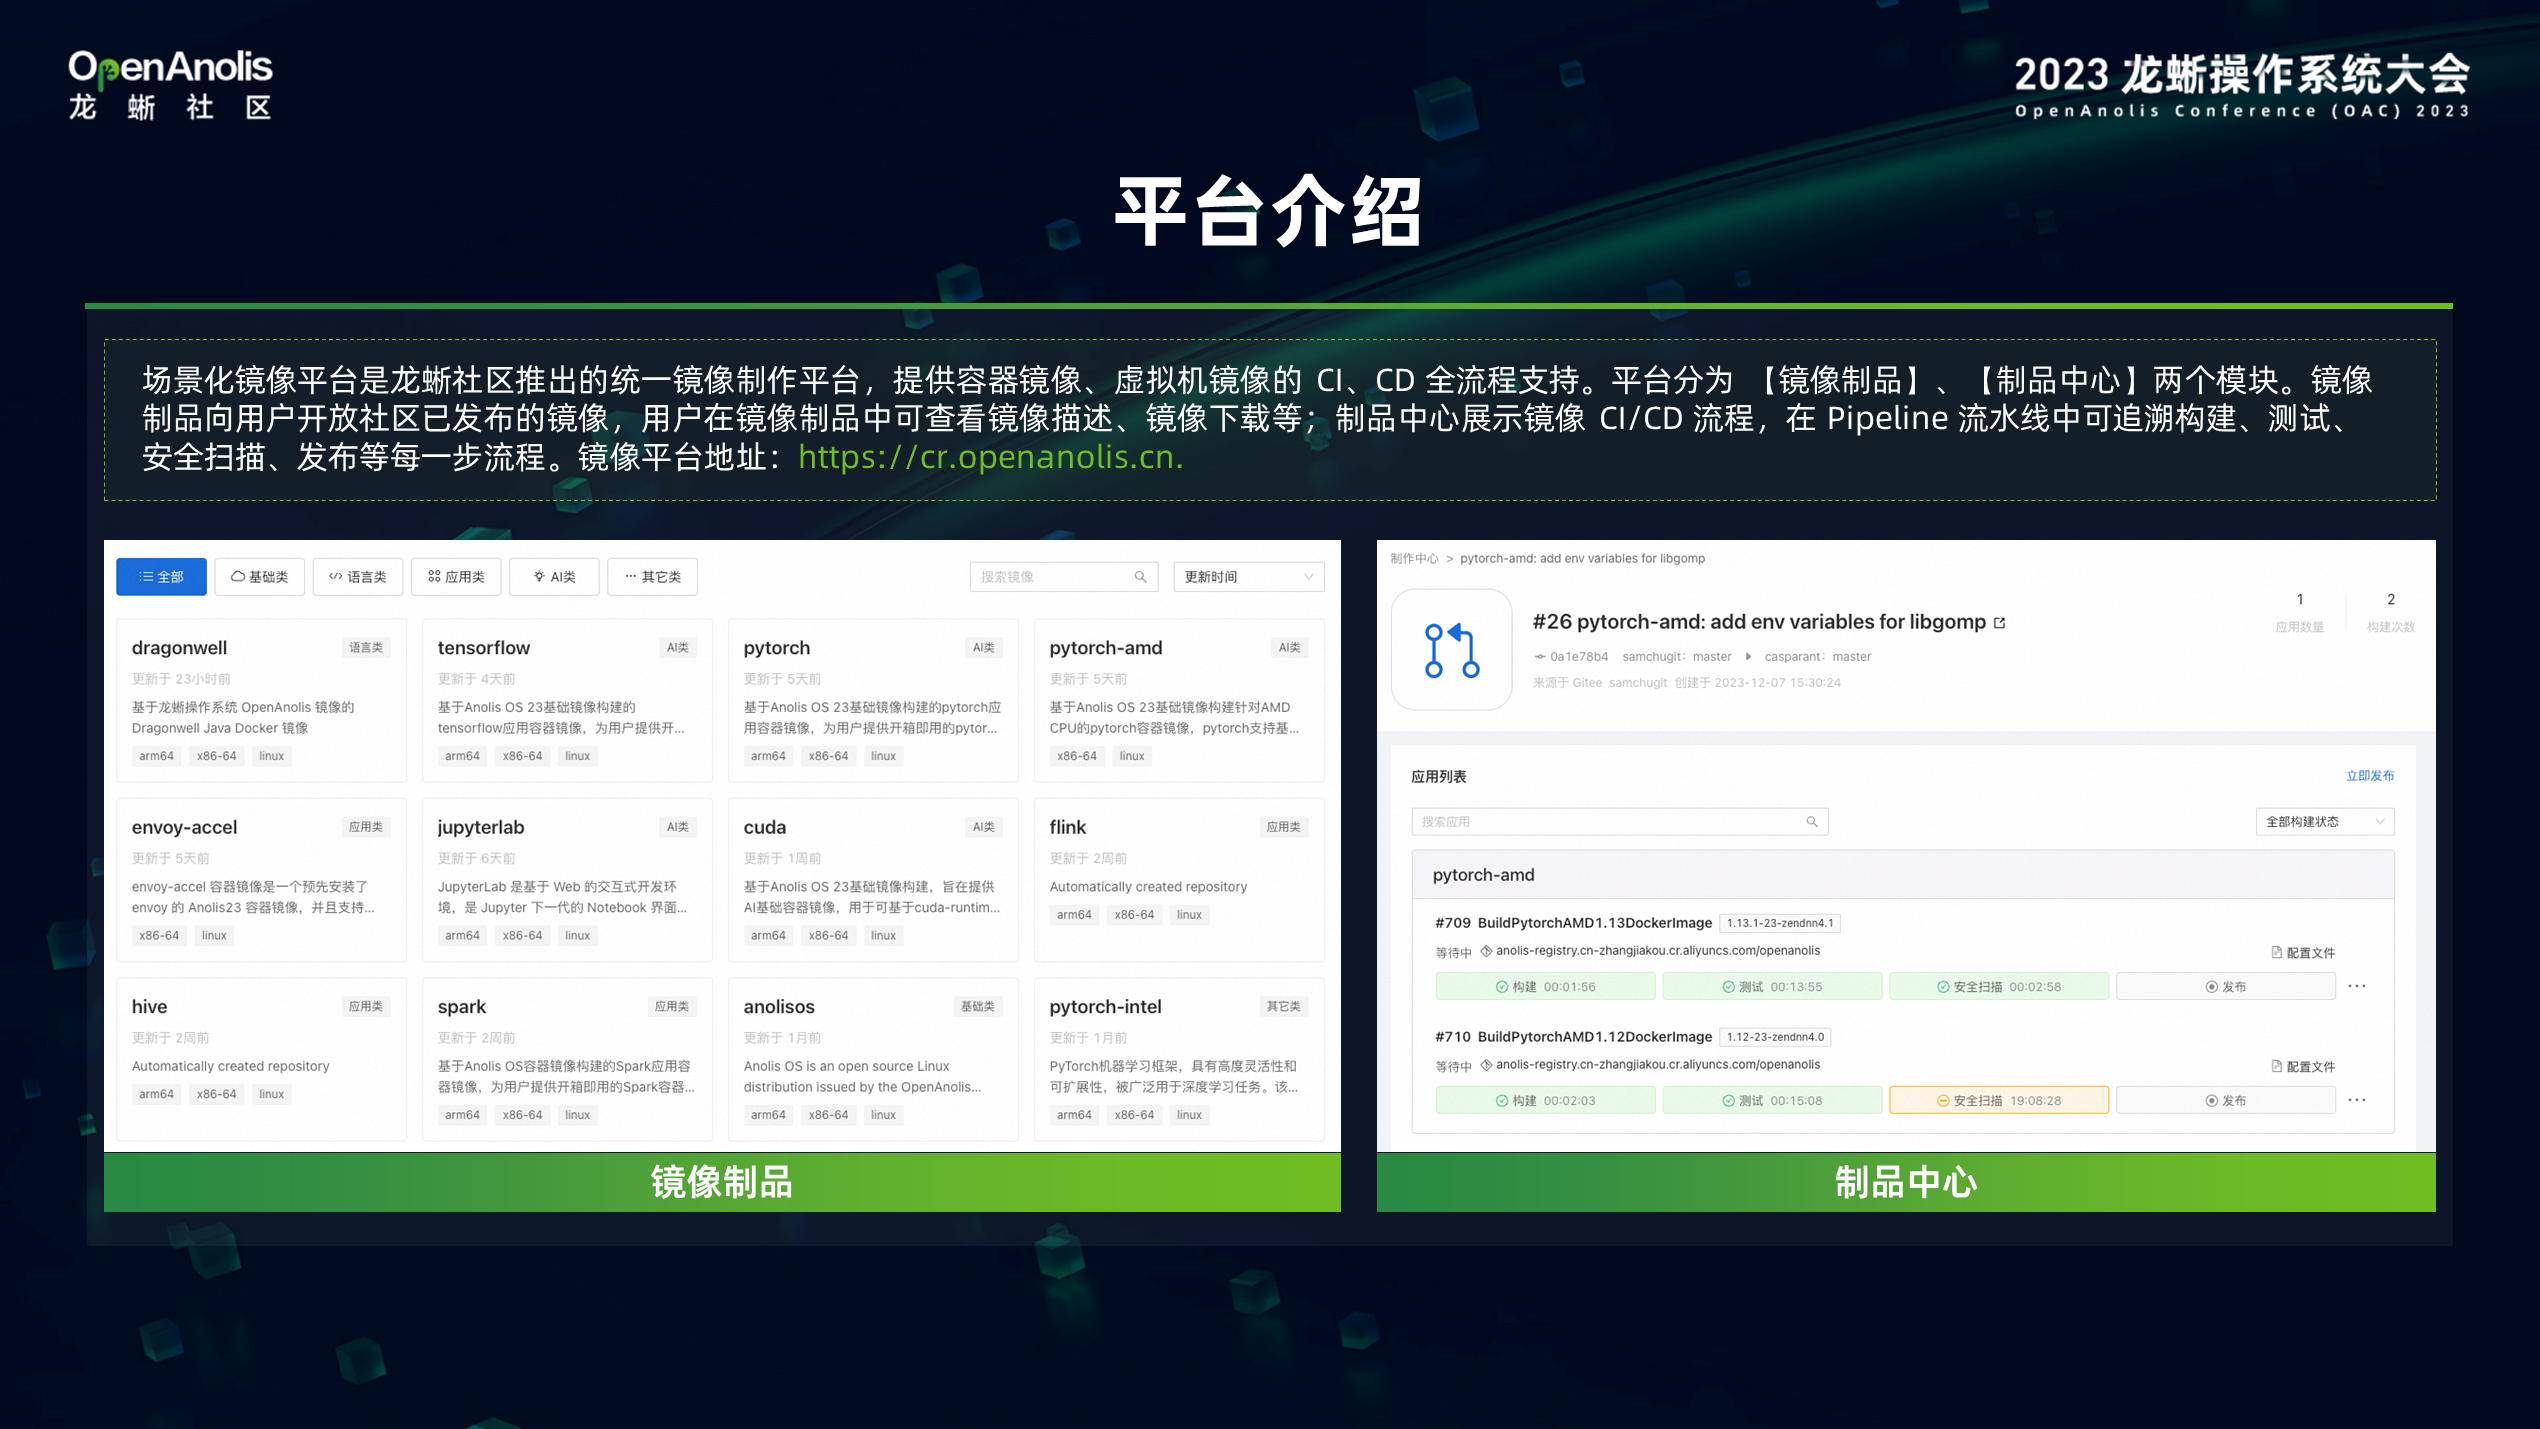The height and width of the screenshot is (1429, 2540).
Task: Click the commit hash 0a1e78b4
Action: click(1579, 656)
